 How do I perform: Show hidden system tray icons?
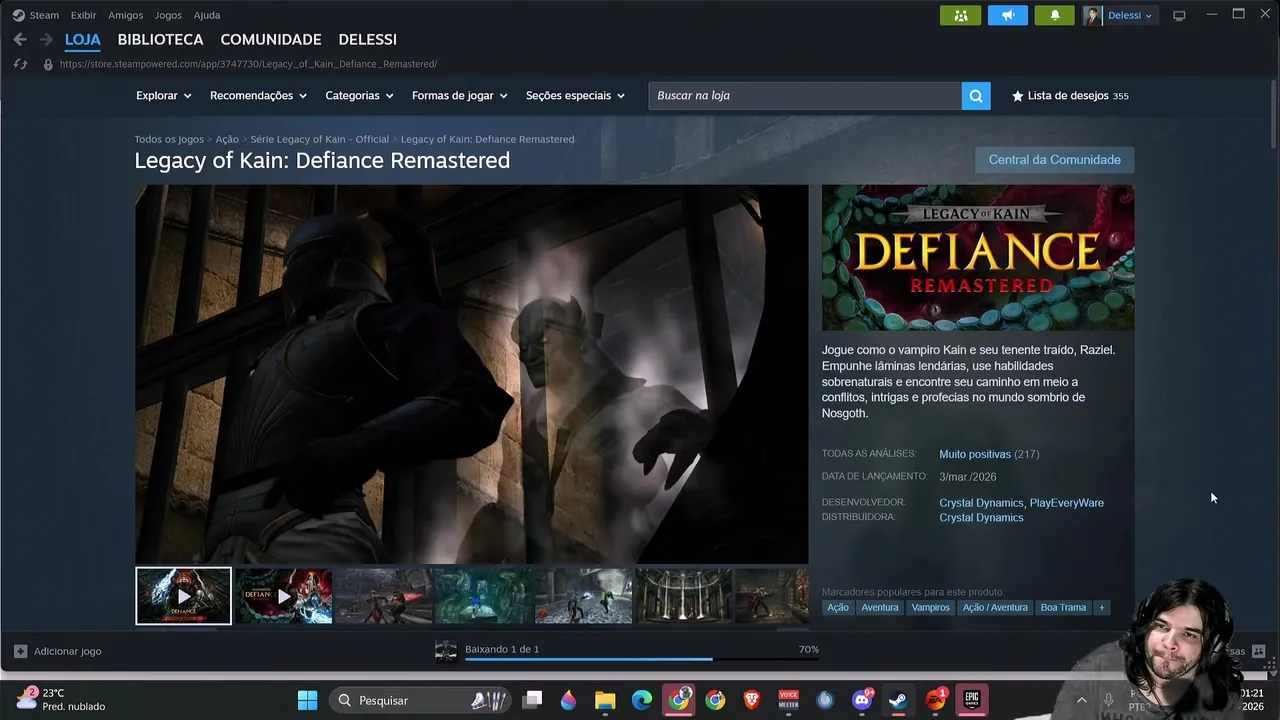(1081, 700)
